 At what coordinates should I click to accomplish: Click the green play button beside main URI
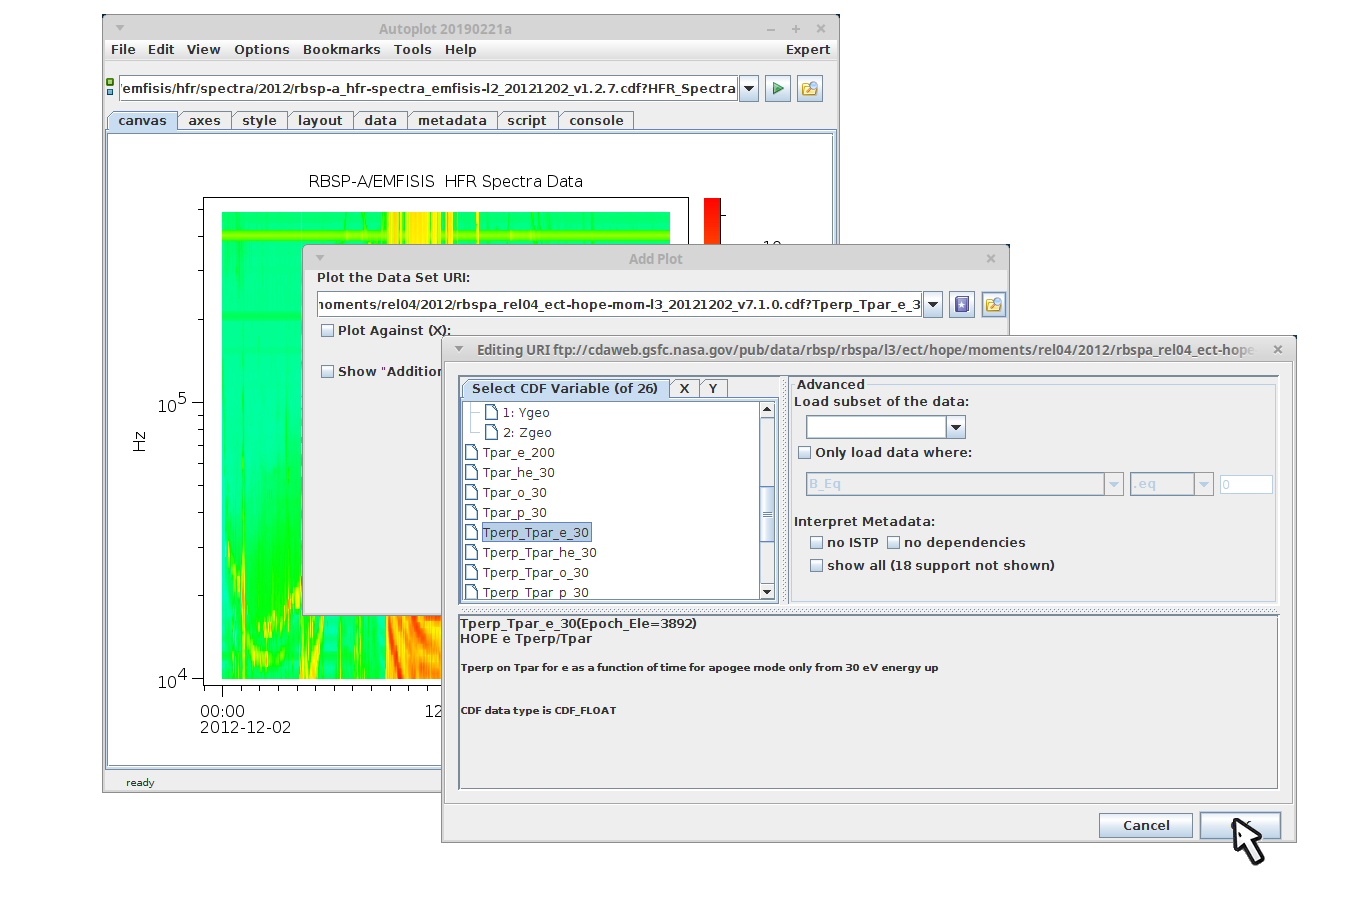click(777, 89)
